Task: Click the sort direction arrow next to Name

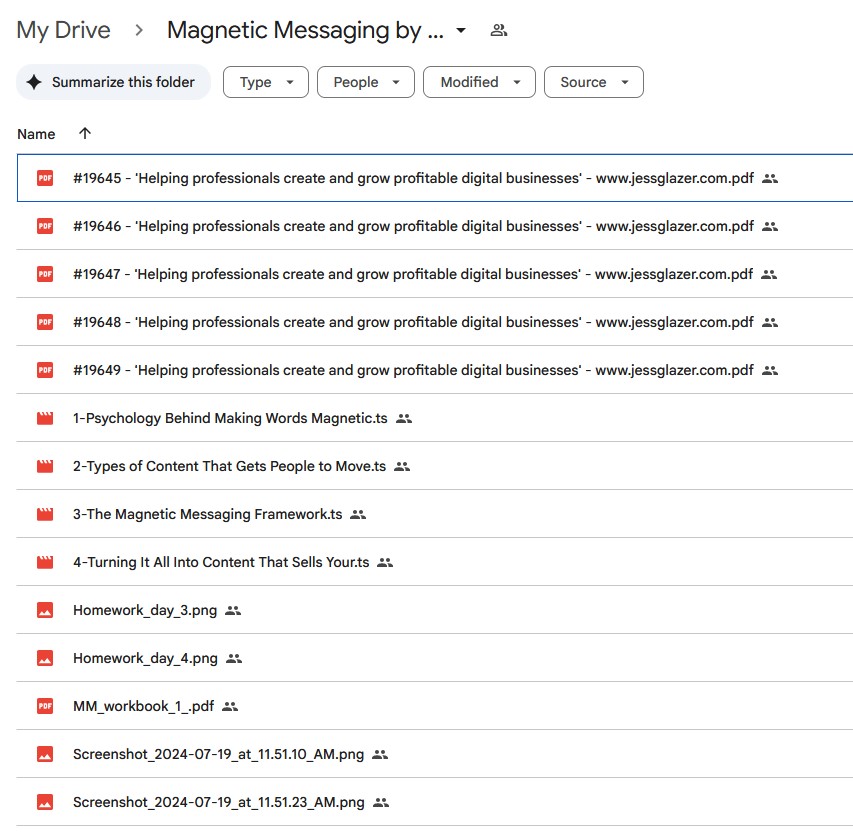Action: pos(85,133)
